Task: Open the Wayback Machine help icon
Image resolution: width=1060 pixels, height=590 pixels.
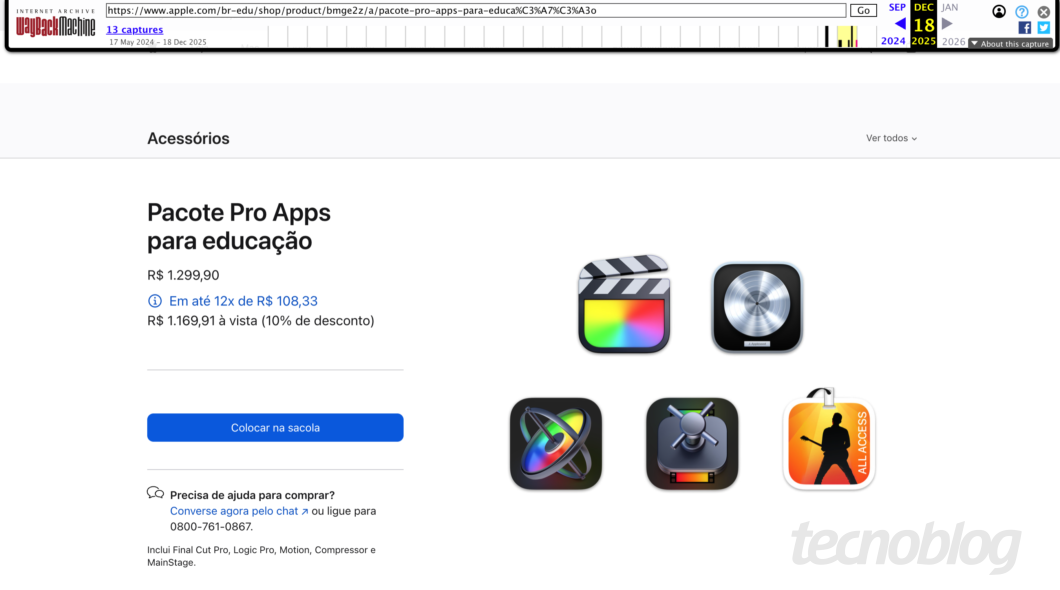Action: [x=1021, y=12]
